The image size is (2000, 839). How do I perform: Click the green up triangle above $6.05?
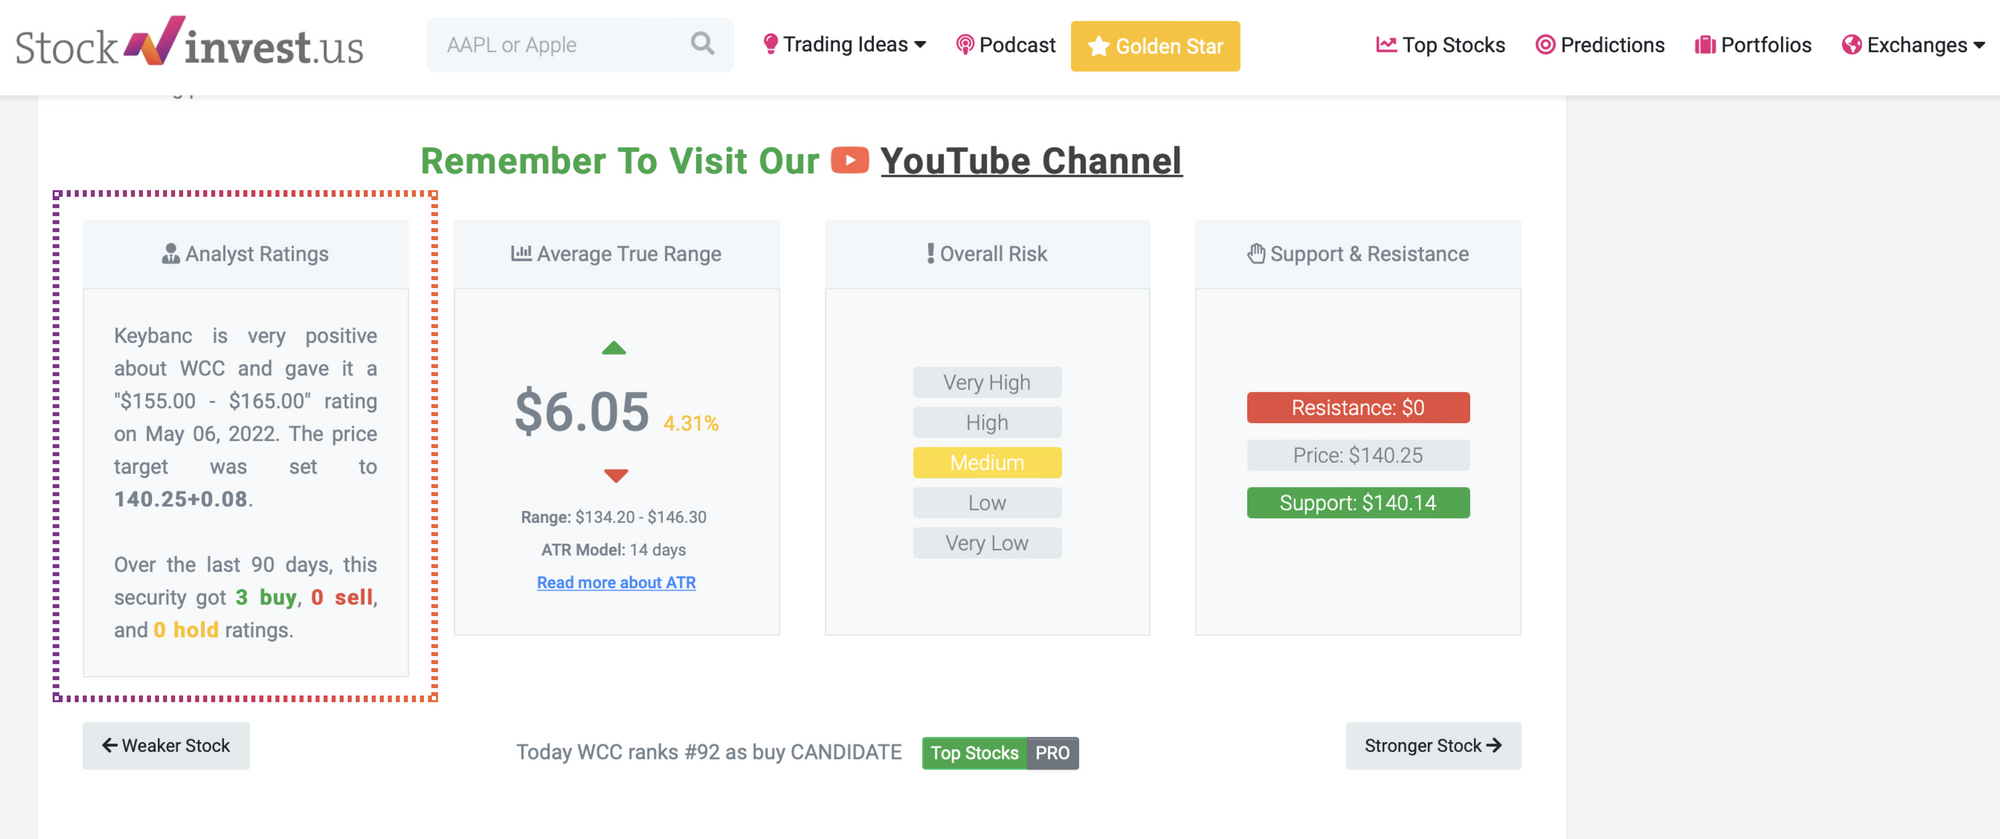[614, 348]
